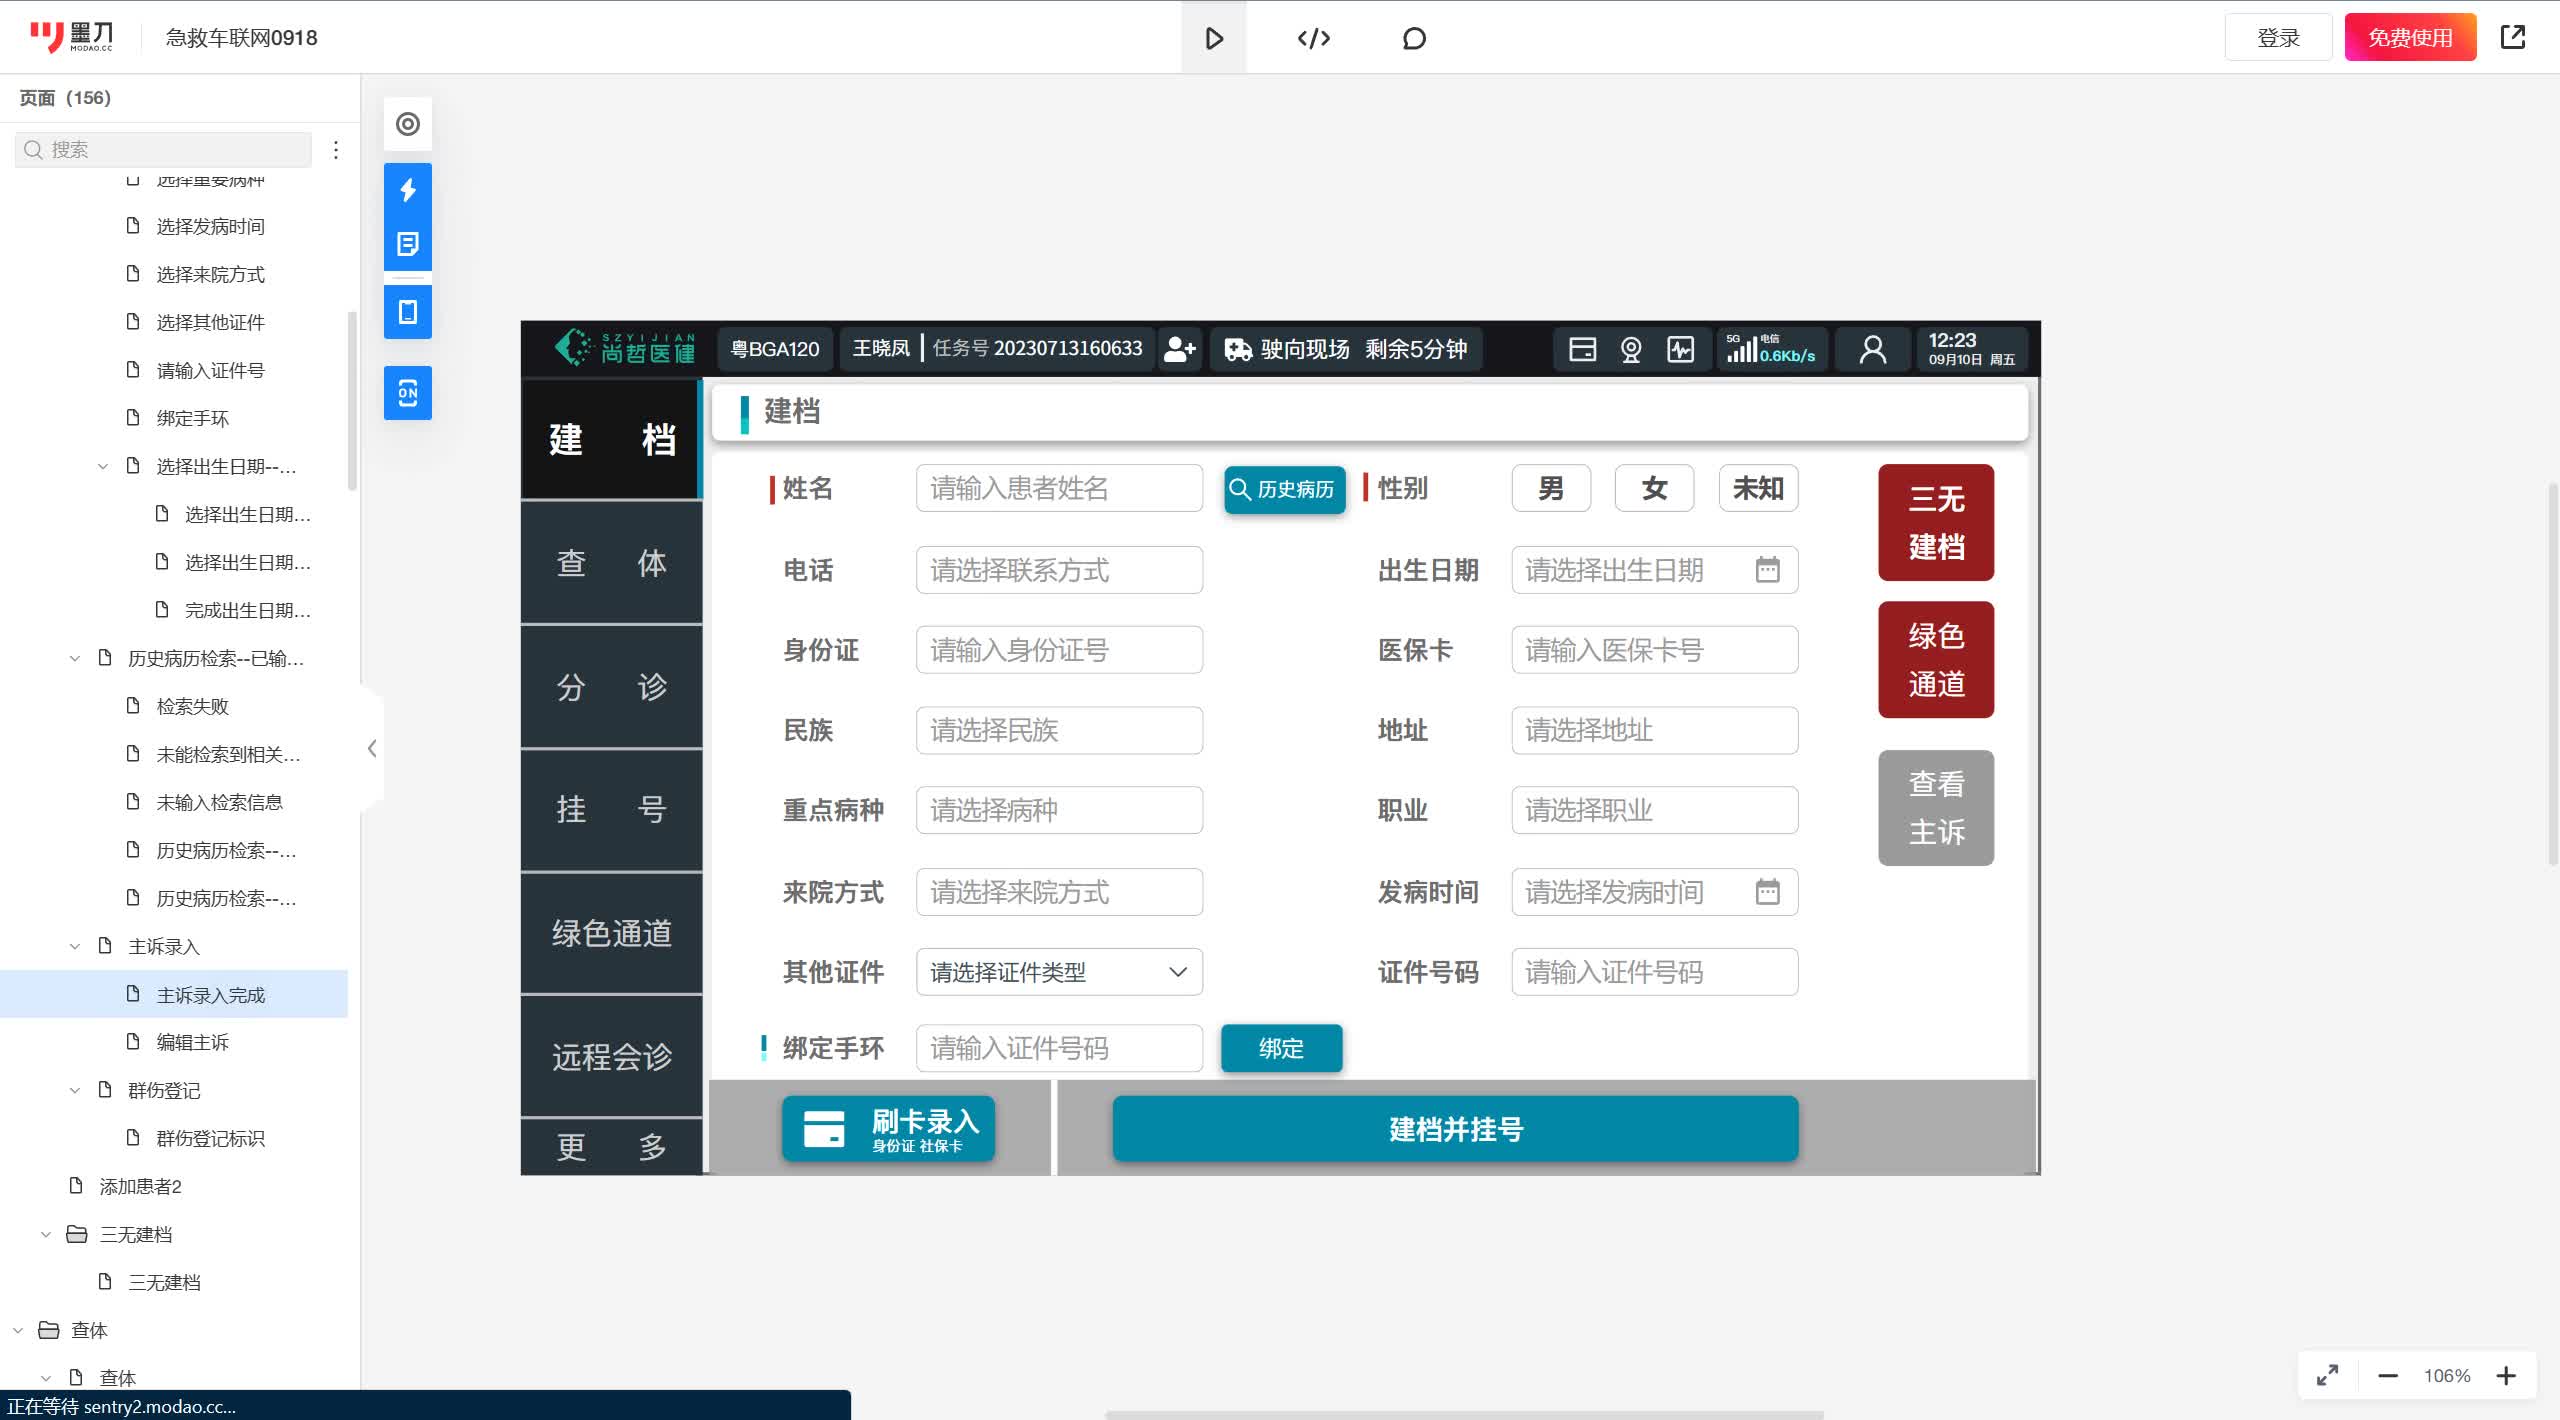Viewport: 2560px width, 1420px height.
Task: Click the 免费使用 button top right
Action: 2409,36
